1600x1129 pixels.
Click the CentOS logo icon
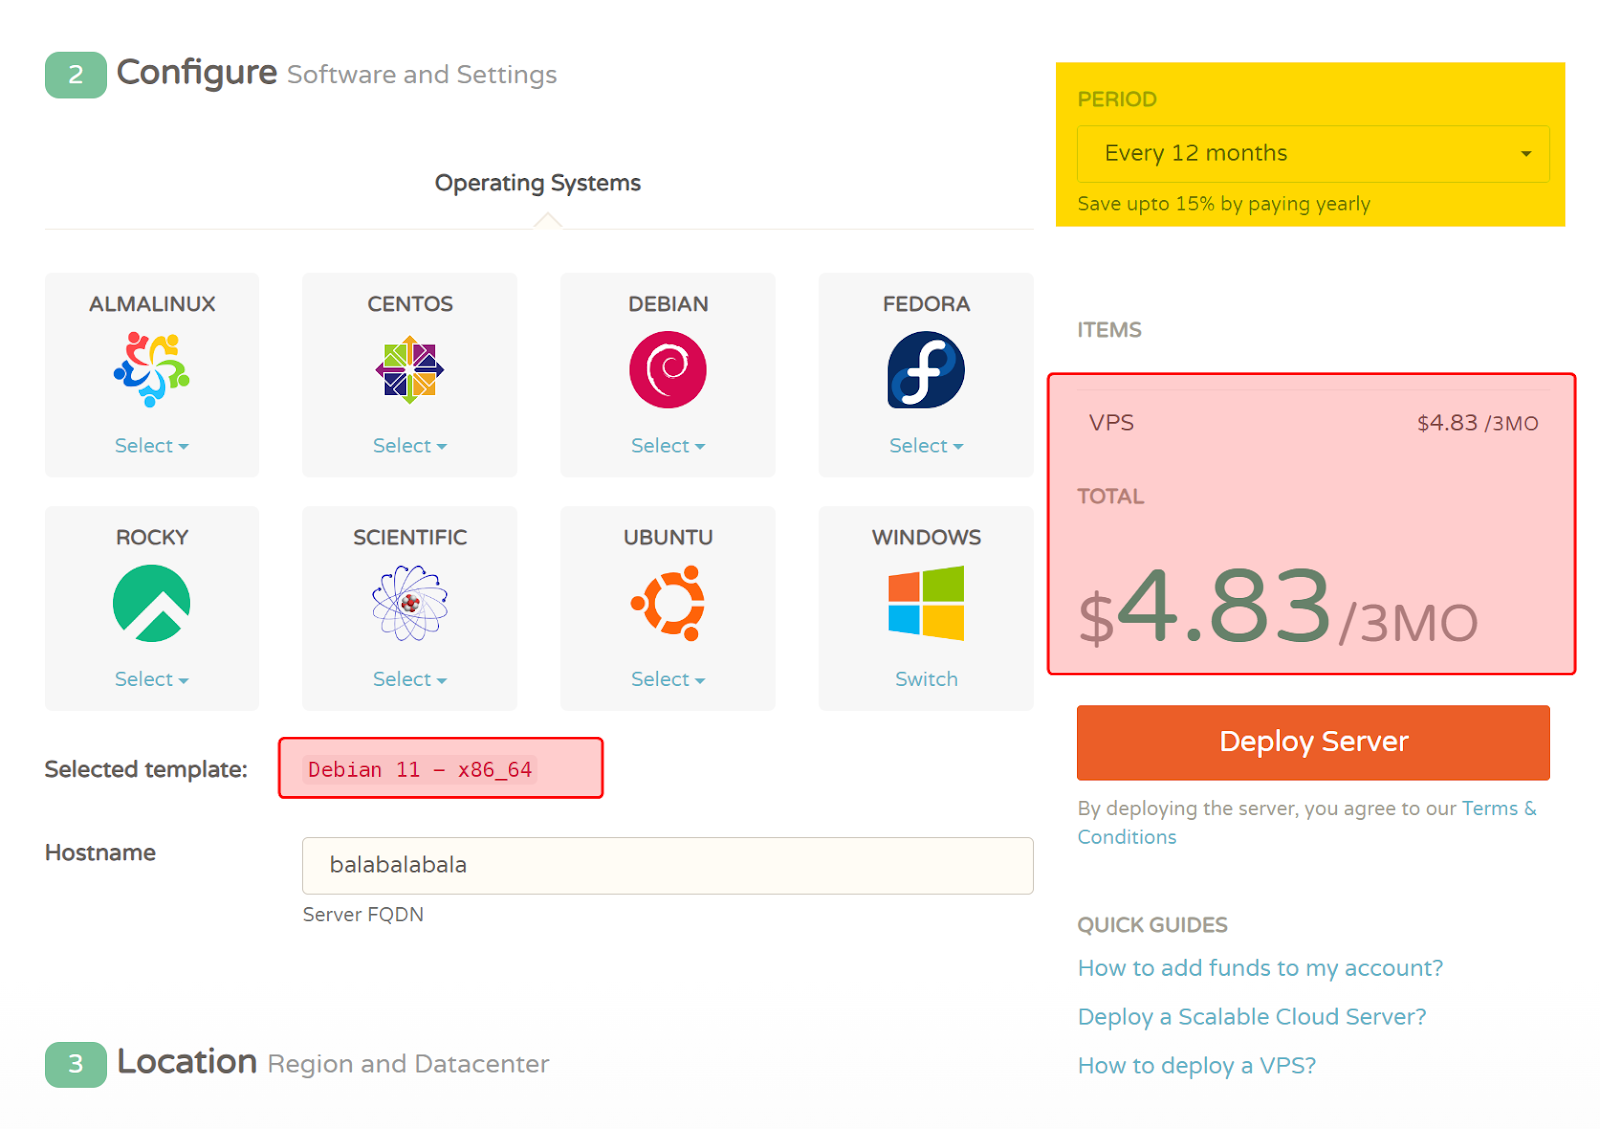pyautogui.click(x=409, y=370)
